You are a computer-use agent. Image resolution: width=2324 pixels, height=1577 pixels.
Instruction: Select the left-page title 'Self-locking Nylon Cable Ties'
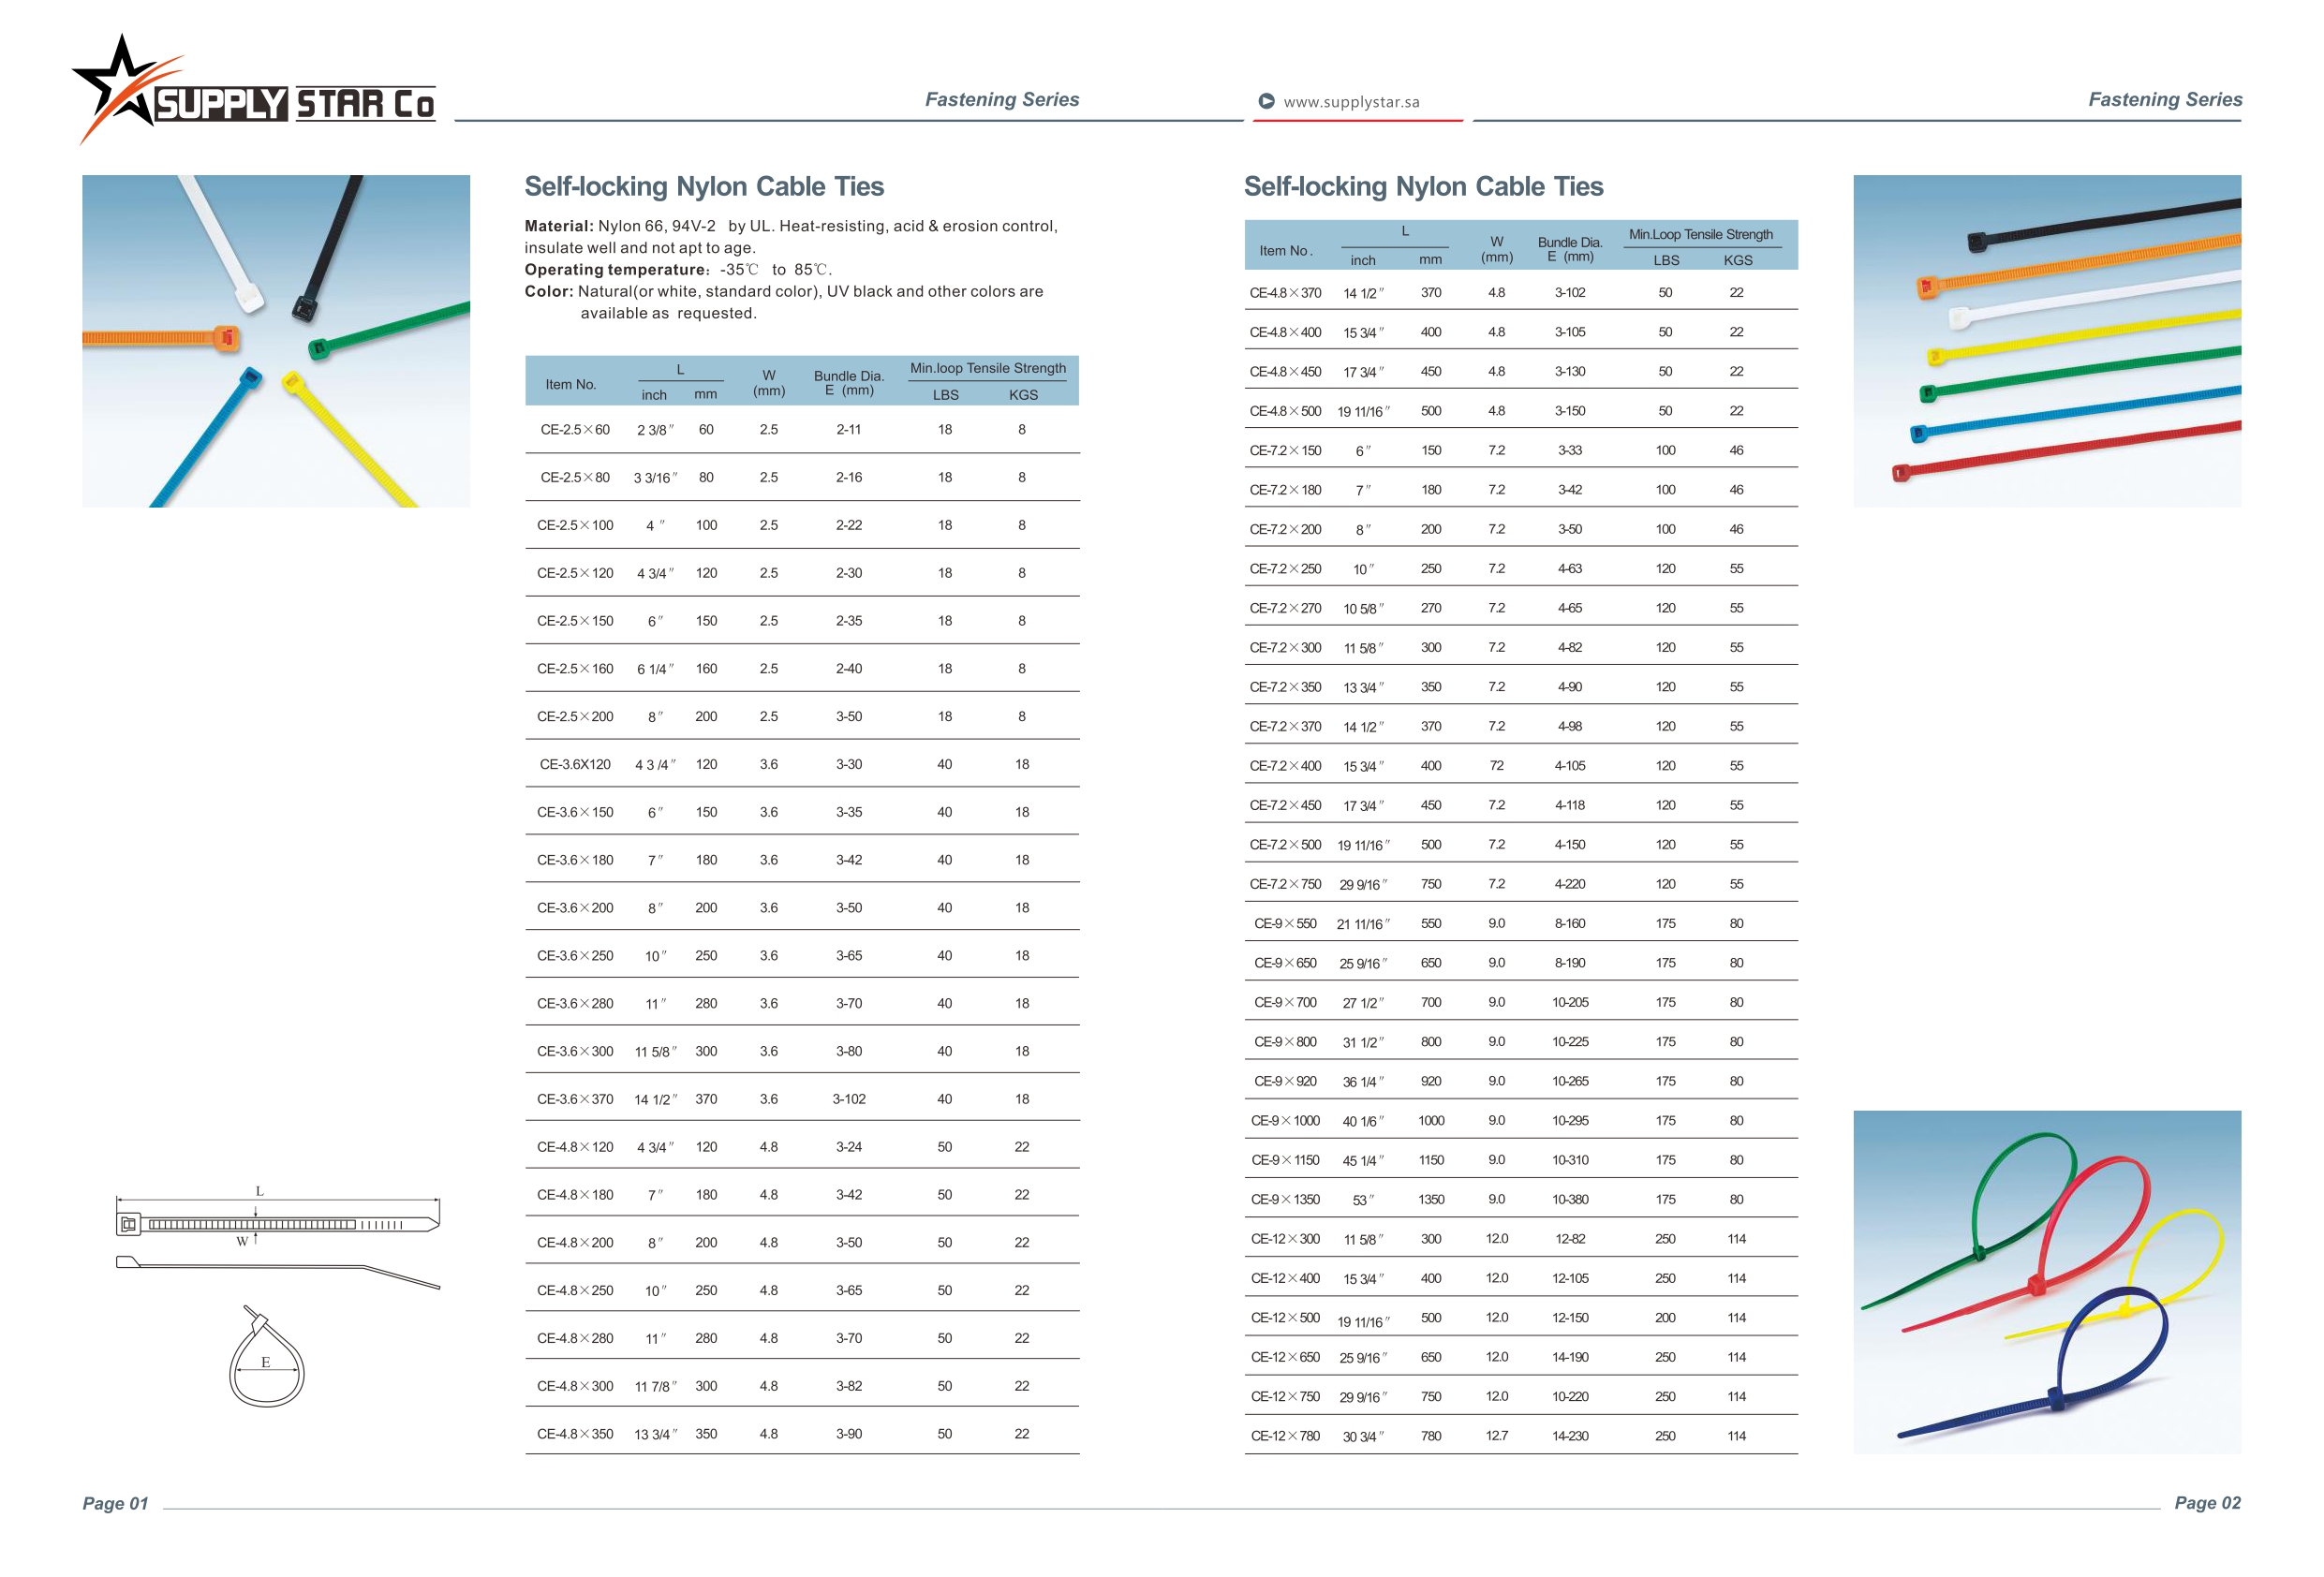(x=704, y=187)
